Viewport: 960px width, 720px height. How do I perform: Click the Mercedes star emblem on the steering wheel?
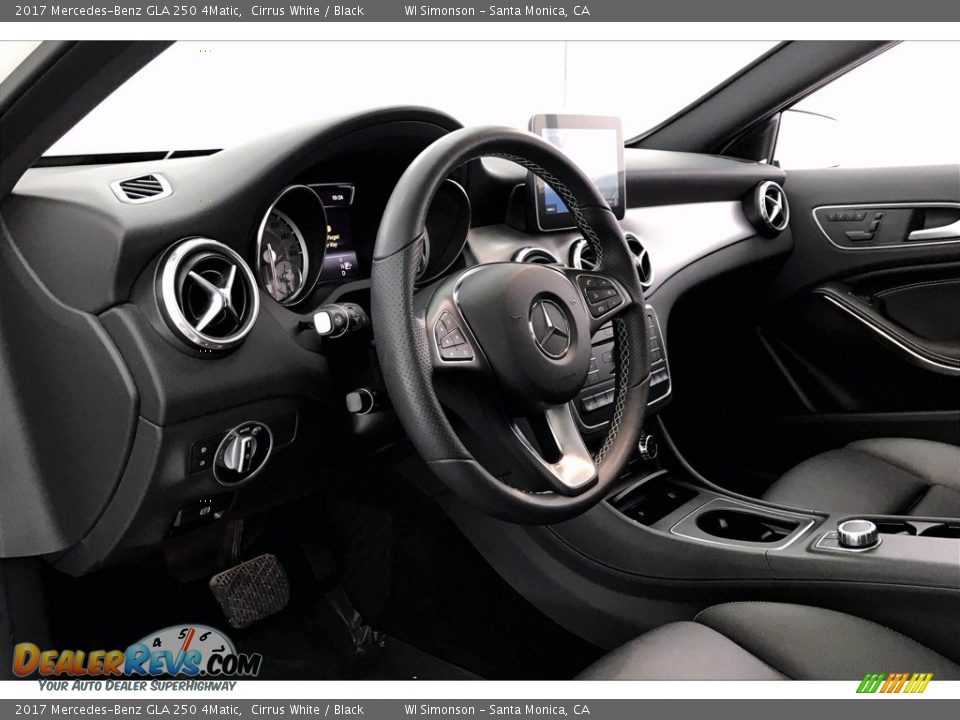pyautogui.click(x=550, y=328)
